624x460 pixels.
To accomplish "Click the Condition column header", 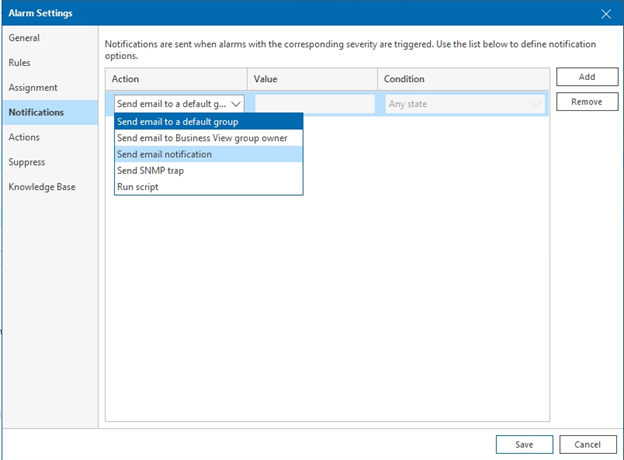I will click(463, 79).
